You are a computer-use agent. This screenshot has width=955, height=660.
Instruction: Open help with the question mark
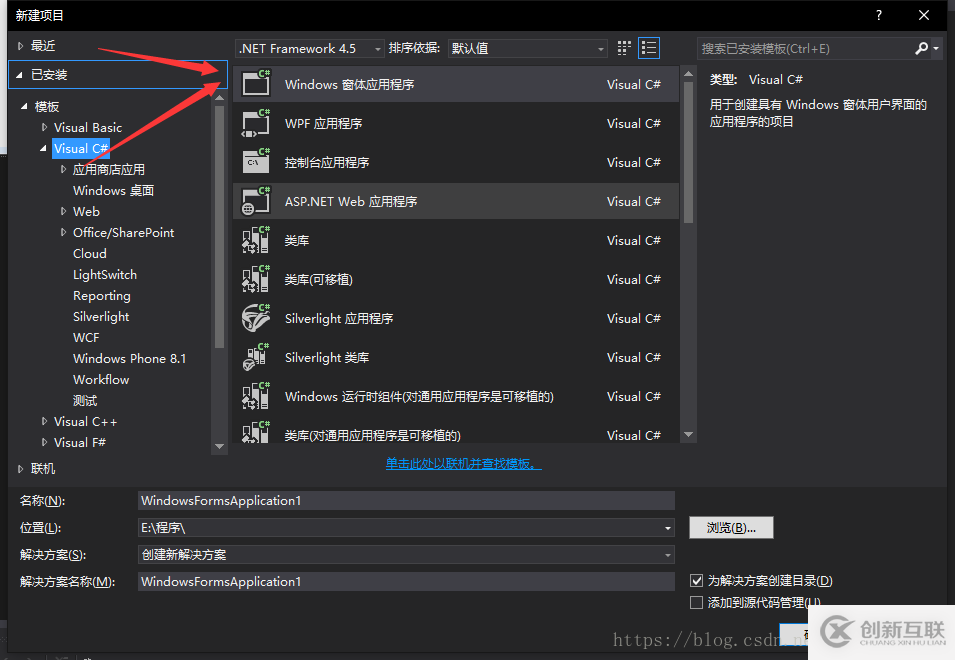click(878, 15)
